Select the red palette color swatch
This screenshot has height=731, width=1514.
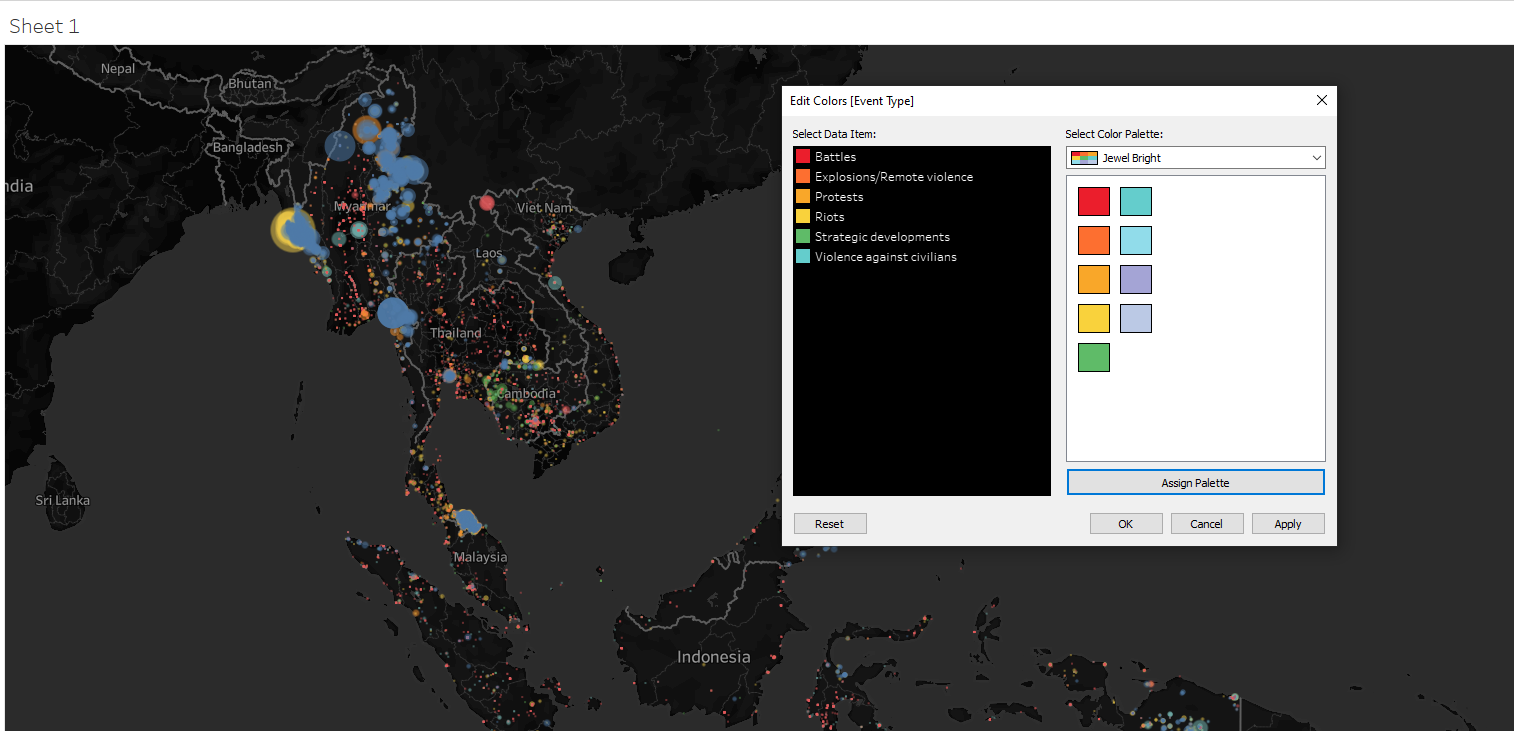click(1093, 201)
